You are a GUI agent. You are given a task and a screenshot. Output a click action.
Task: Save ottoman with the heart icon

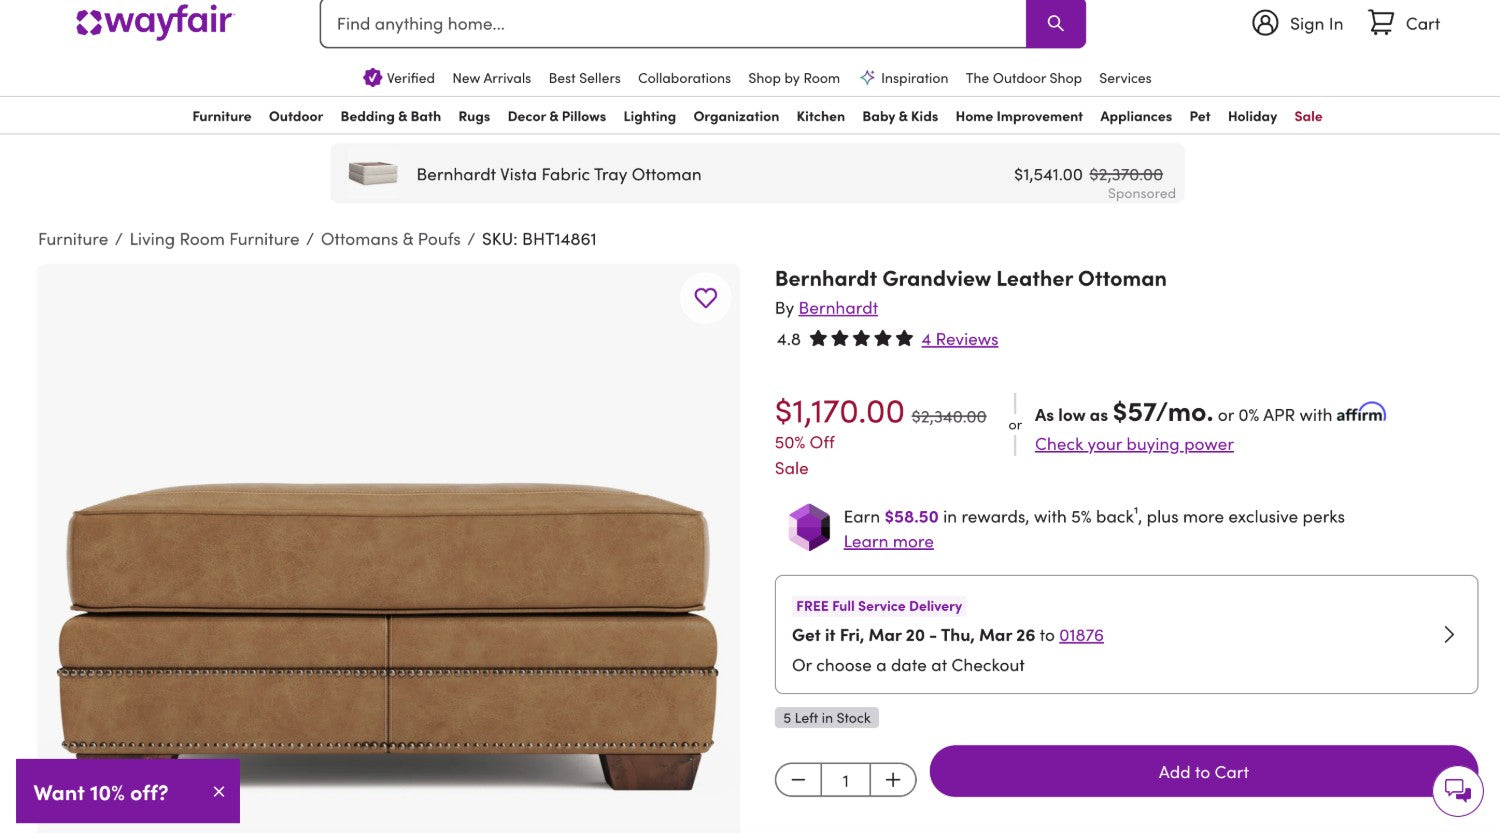click(706, 298)
